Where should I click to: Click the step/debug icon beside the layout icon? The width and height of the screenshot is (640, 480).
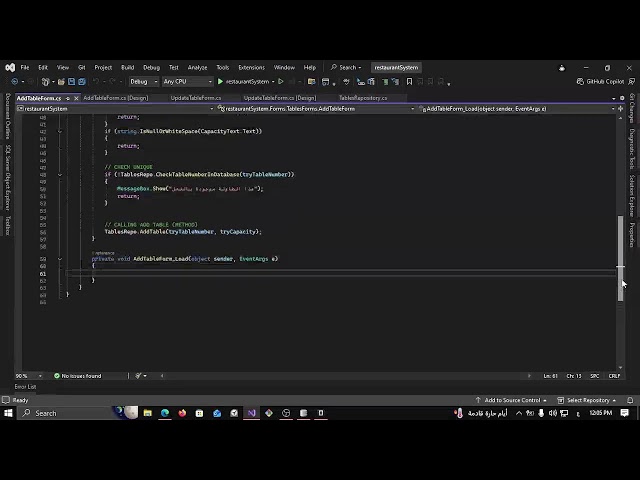[x=346, y=82]
